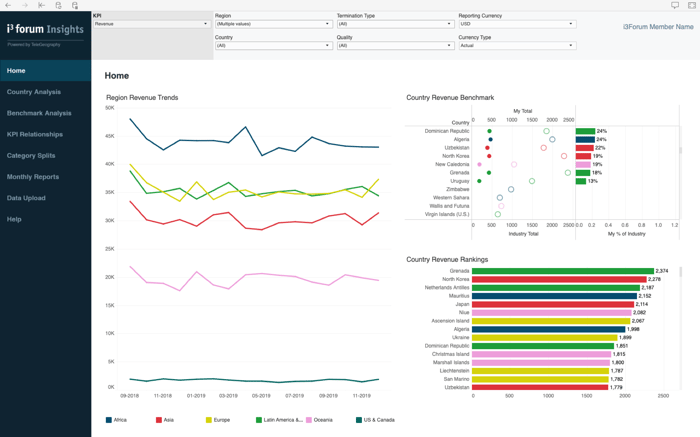This screenshot has height=437, width=700.
Task: Open the Quality filter dropdown
Action: [x=396, y=46]
